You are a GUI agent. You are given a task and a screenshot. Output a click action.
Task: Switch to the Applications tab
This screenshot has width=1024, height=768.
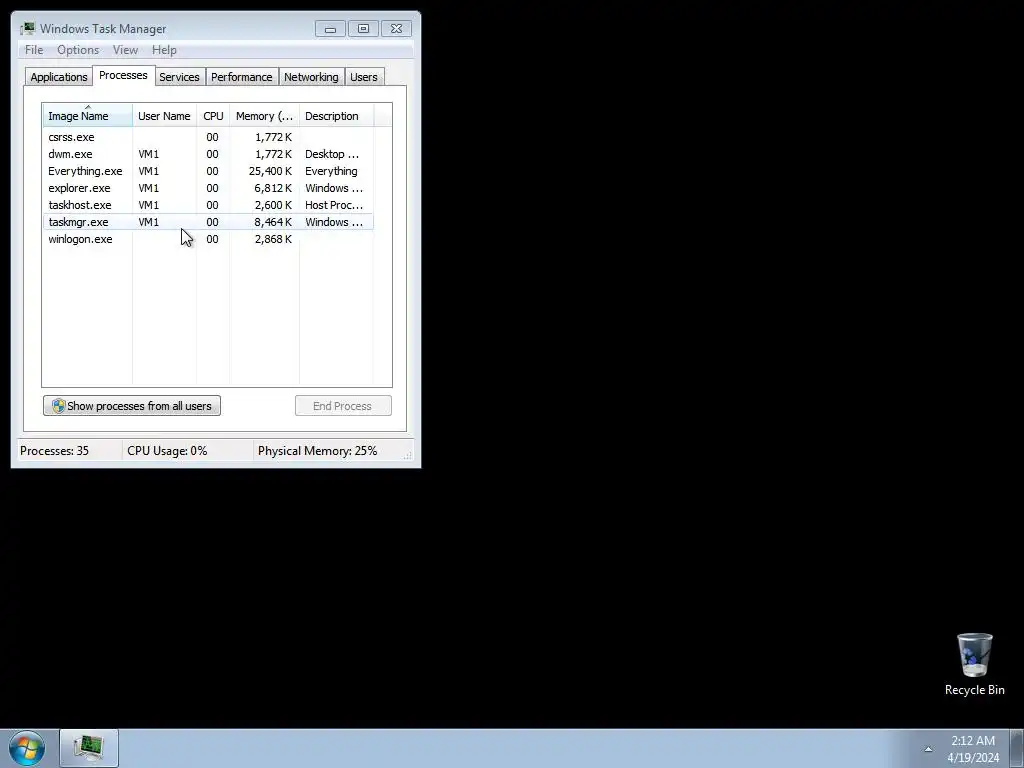pyautogui.click(x=59, y=77)
